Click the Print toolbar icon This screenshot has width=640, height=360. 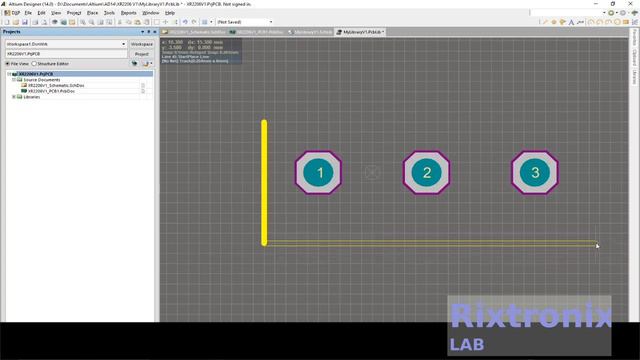coord(35,22)
